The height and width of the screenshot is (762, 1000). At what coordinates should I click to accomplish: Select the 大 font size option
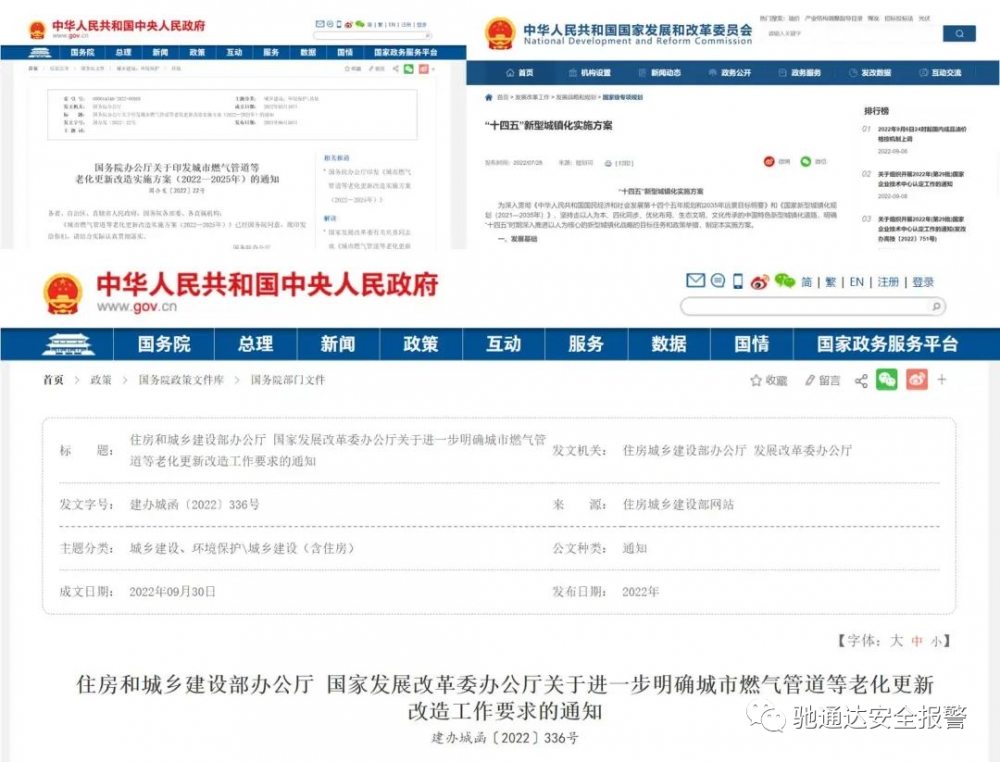[x=896, y=640]
